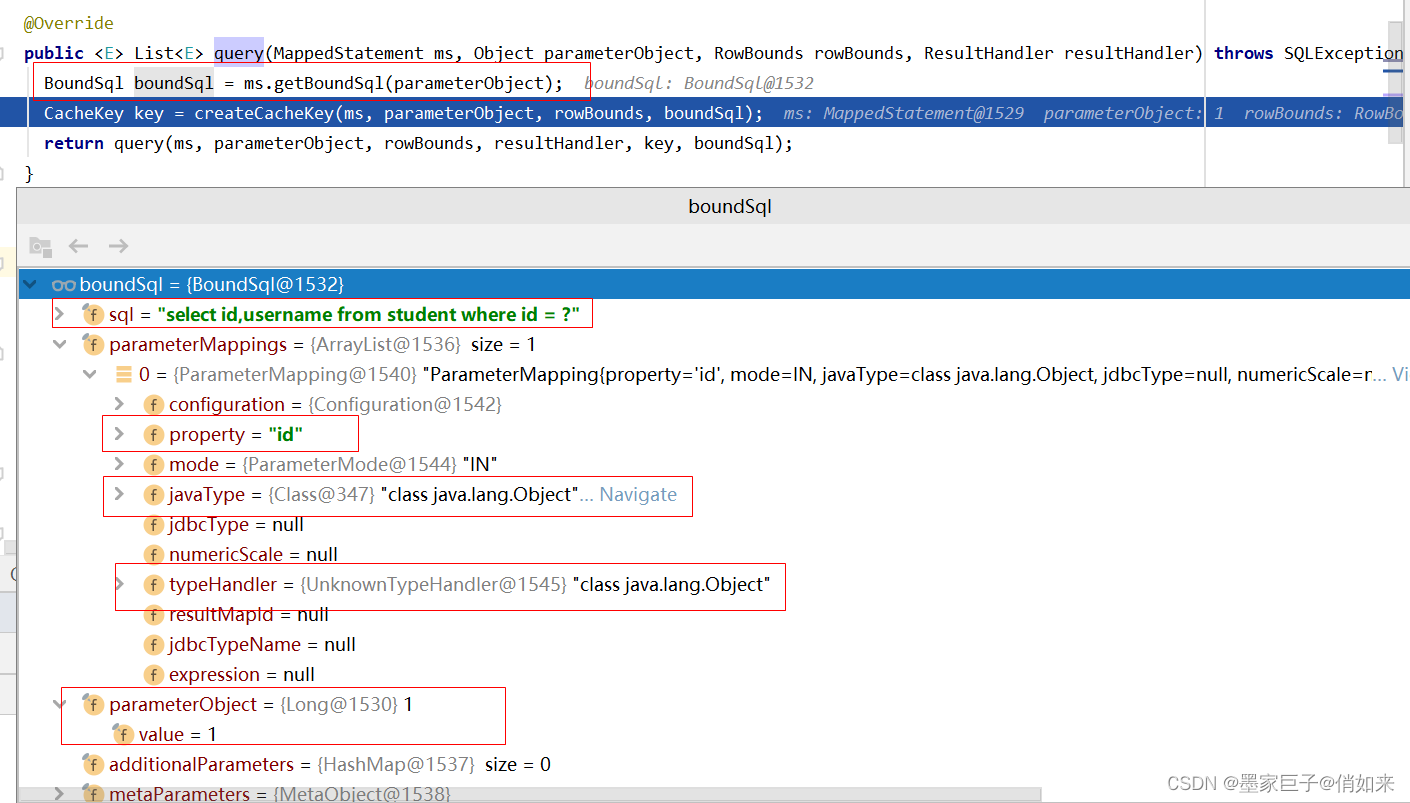Click the folder icon beside the back arrow
The image size is (1410, 803).
tap(40, 246)
